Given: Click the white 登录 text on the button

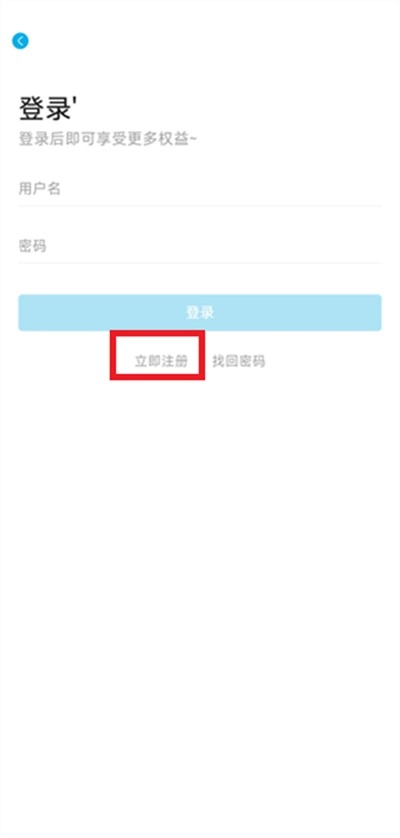Looking at the screenshot, I should (x=200, y=313).
